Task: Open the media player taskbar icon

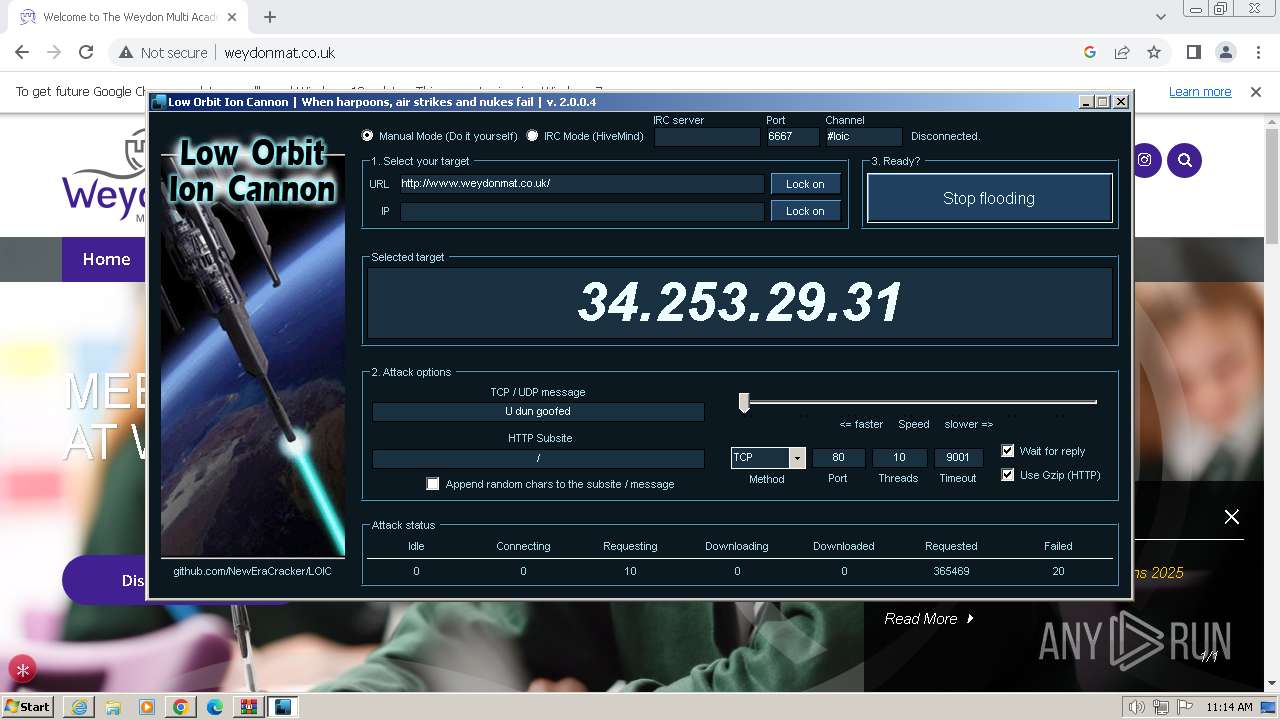Action: point(146,707)
